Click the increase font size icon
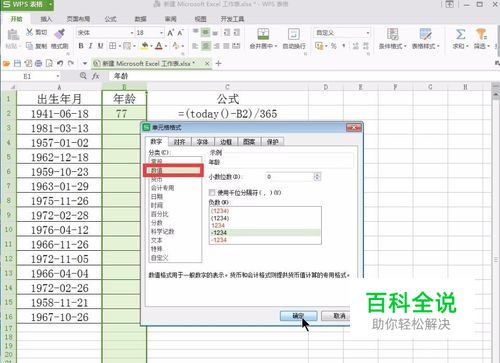The image size is (500, 363). [170, 33]
